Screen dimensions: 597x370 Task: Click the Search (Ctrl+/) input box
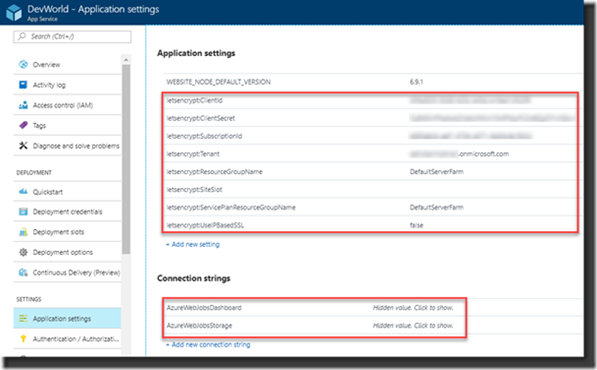(72, 37)
